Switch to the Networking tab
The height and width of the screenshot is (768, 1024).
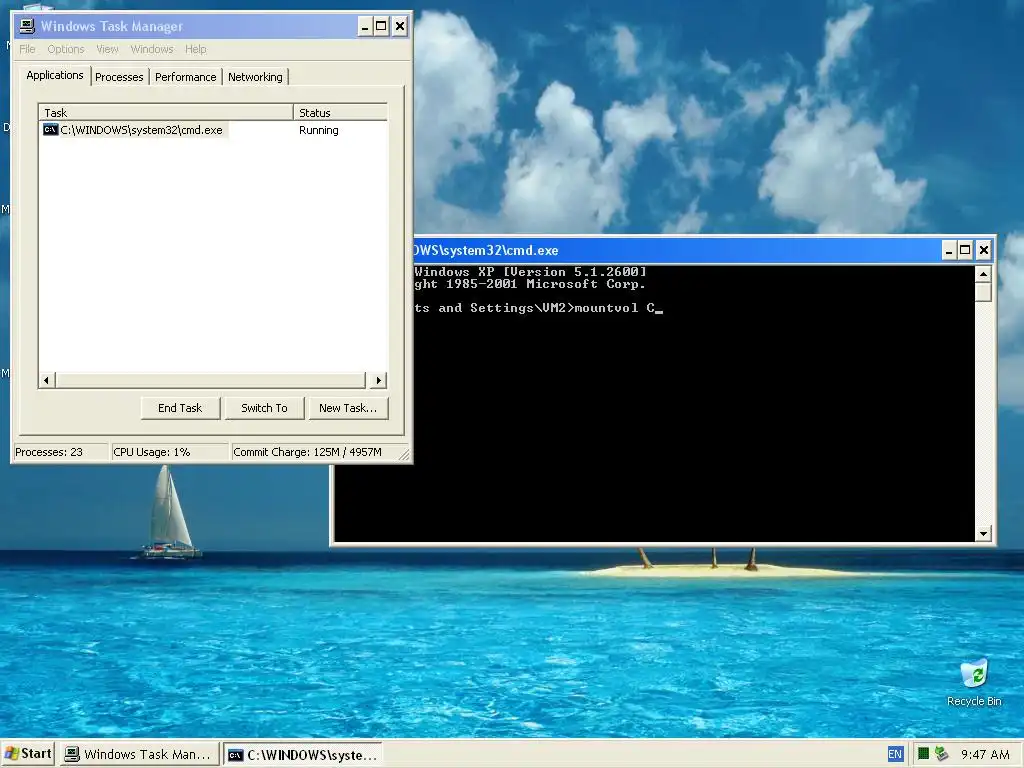click(255, 77)
